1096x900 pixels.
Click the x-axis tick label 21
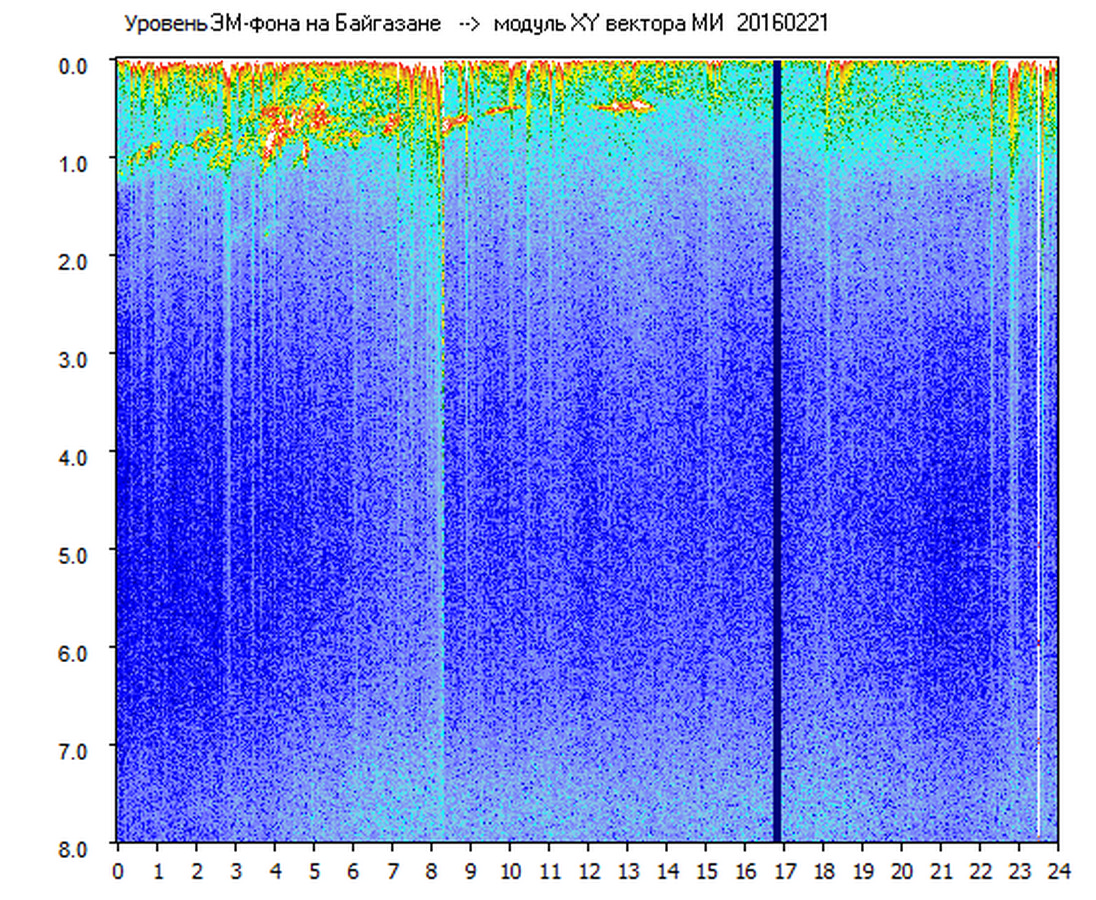tap(941, 871)
